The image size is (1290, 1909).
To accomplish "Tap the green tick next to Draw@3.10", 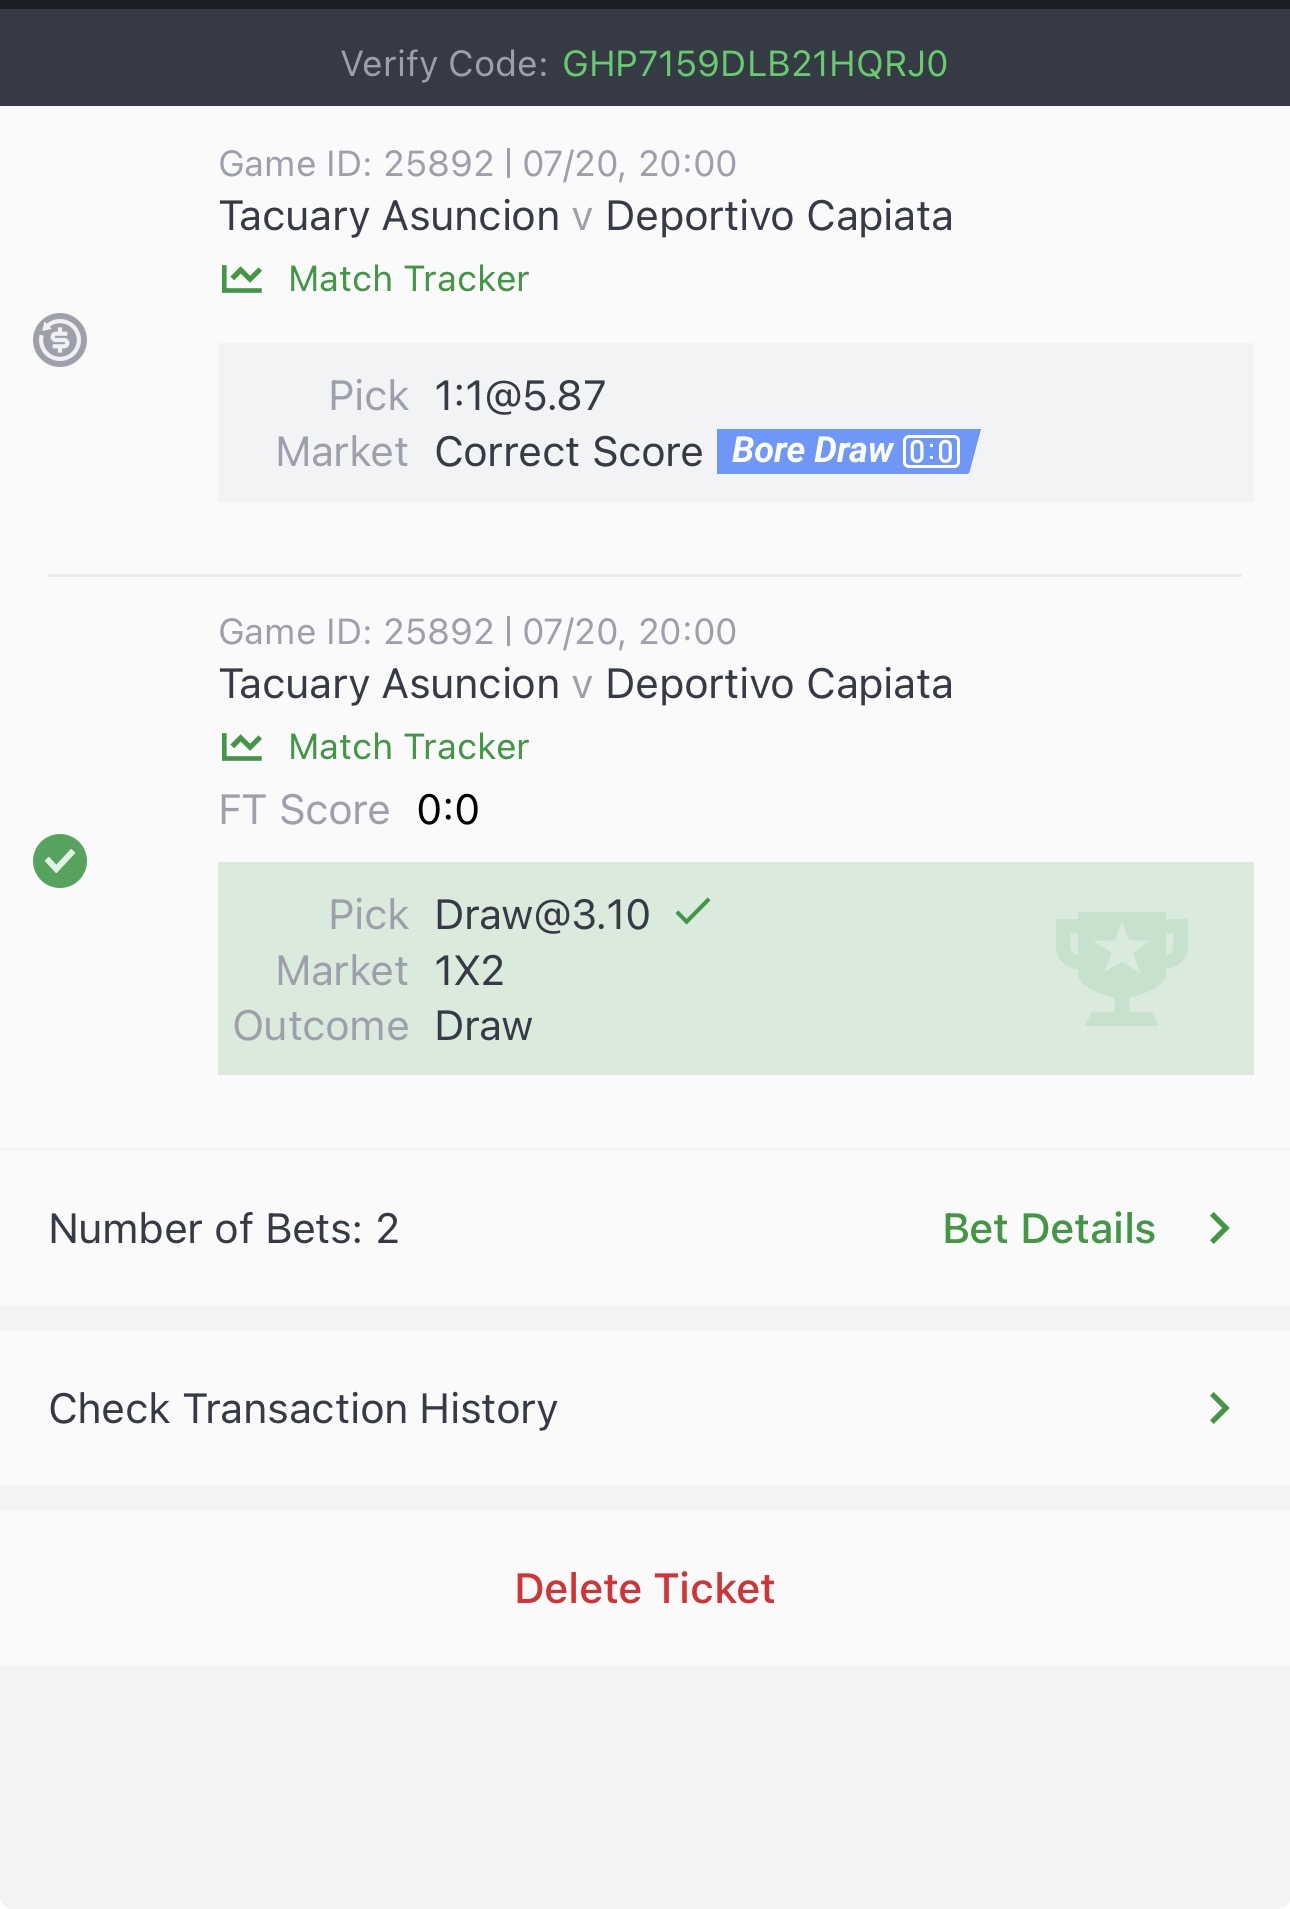I will click(693, 911).
